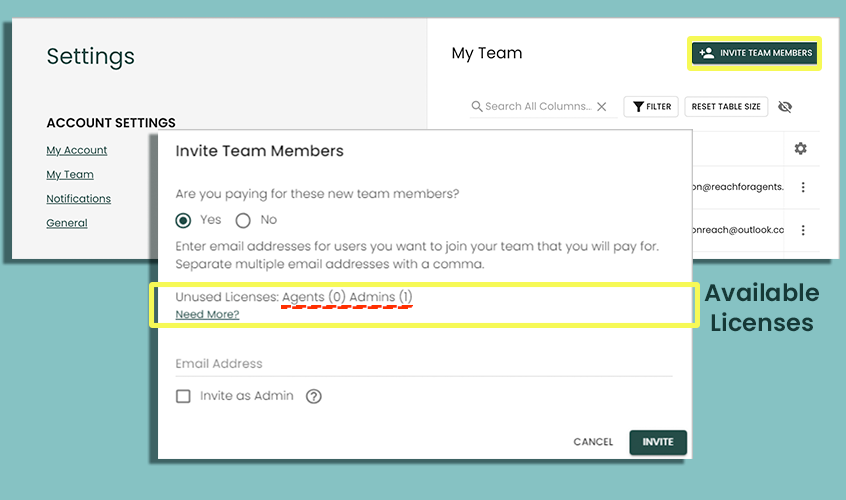This screenshot has height=500, width=846.
Task: Open My Account settings
Action: click(76, 150)
